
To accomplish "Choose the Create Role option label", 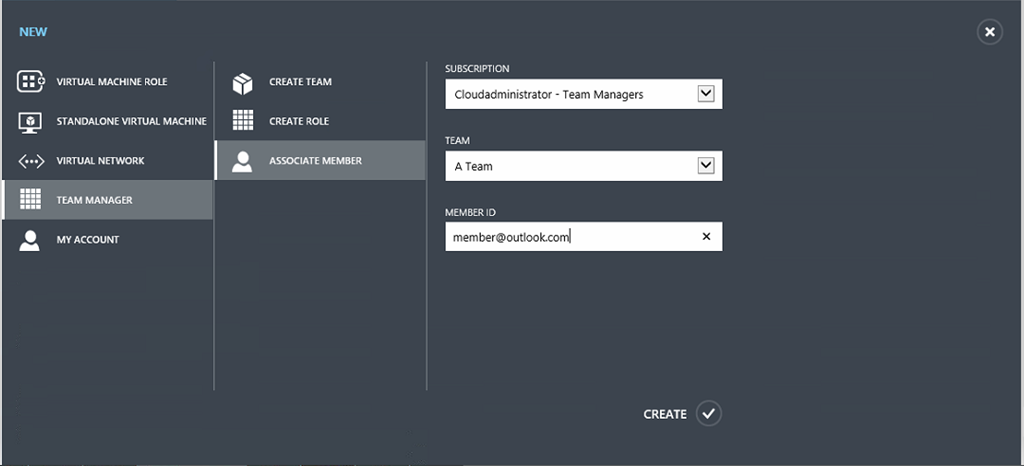I will tap(299, 121).
